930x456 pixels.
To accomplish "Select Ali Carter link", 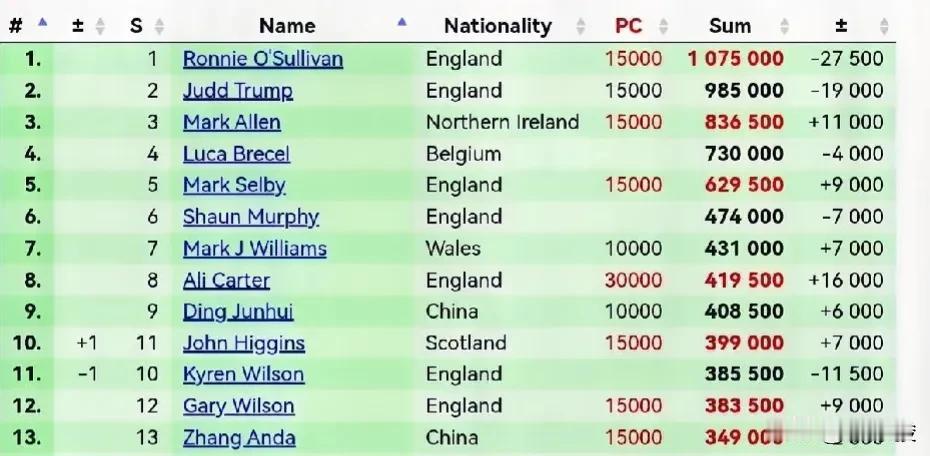I will pyautogui.click(x=227, y=280).
